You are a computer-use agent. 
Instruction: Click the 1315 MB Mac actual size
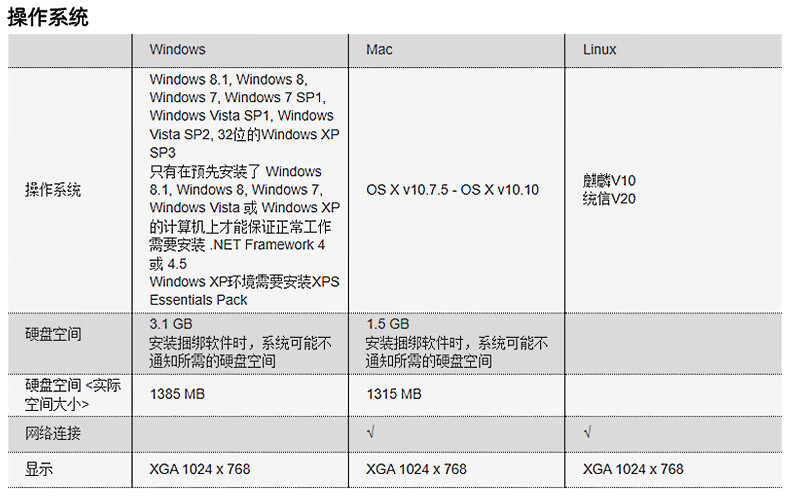(x=394, y=394)
